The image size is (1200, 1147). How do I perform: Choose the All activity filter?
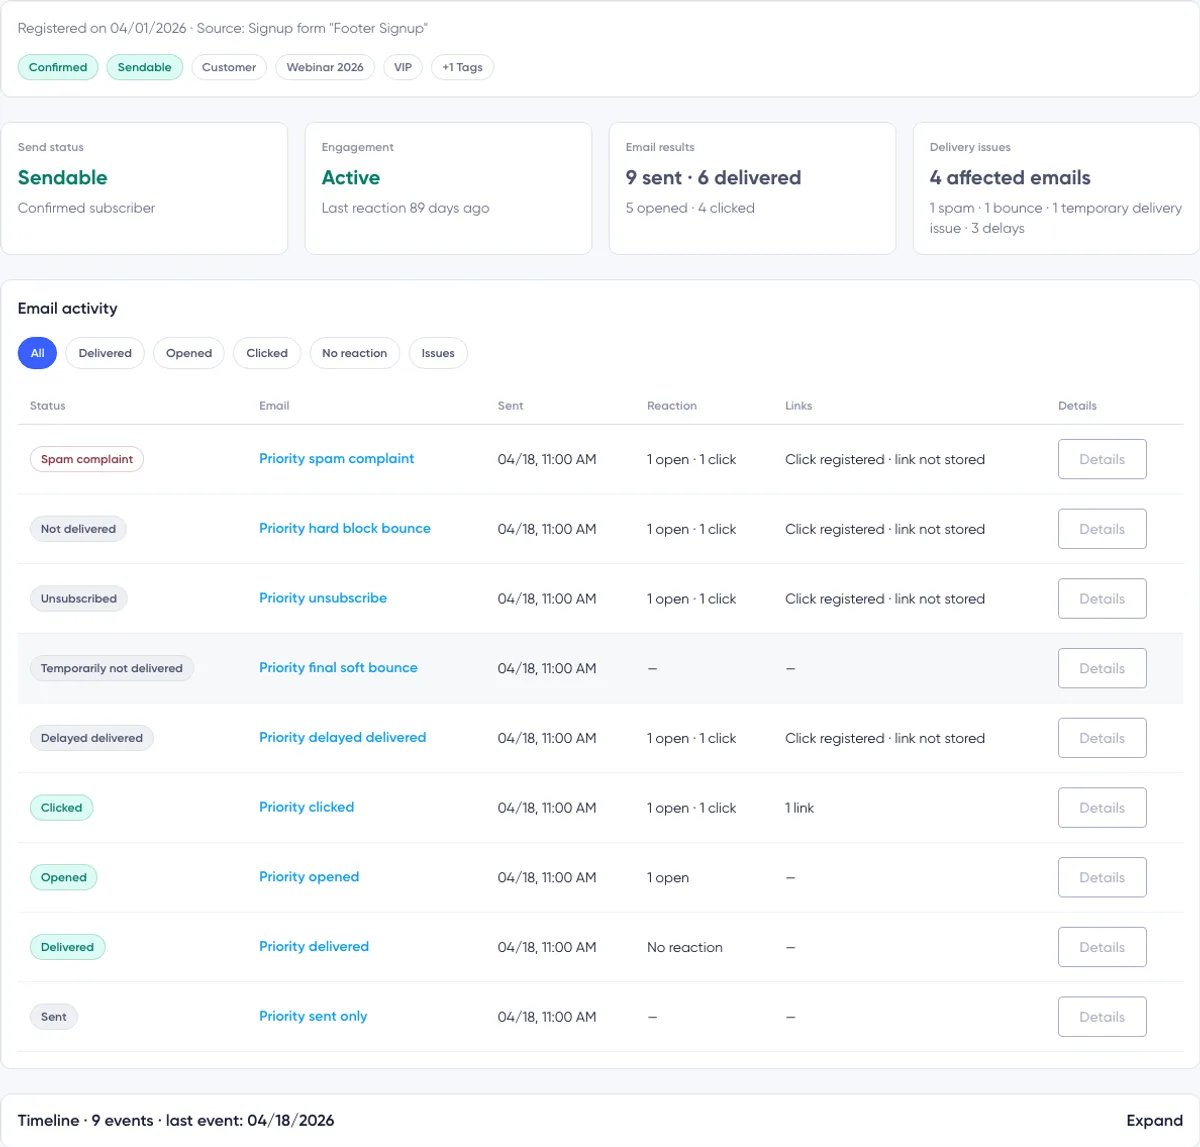37,353
